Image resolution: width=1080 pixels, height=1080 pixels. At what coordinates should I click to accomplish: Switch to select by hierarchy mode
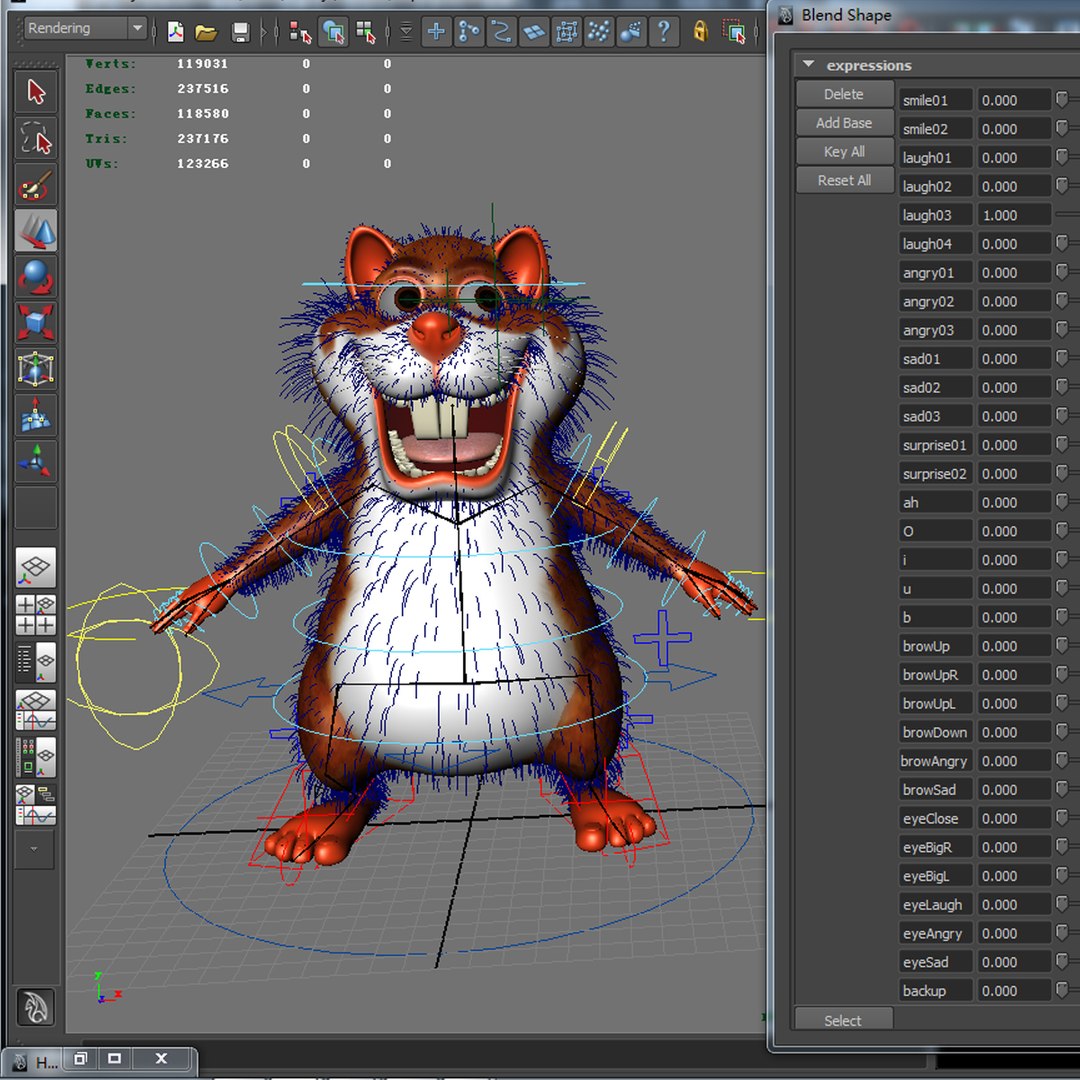pyautogui.click(x=300, y=32)
